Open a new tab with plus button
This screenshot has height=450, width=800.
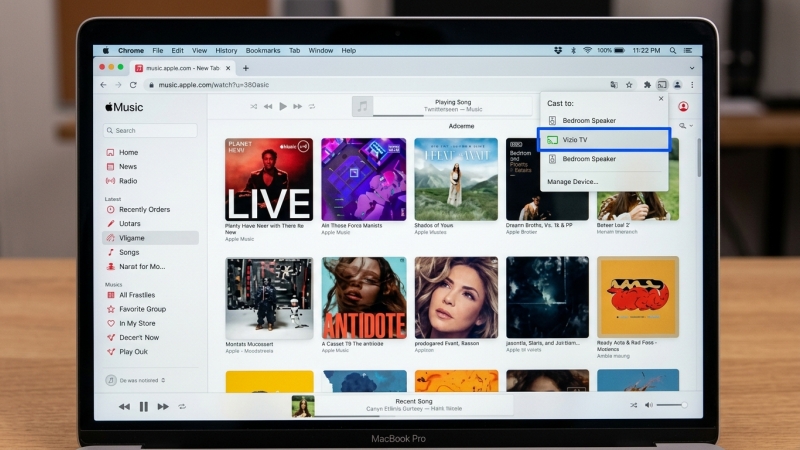245,68
